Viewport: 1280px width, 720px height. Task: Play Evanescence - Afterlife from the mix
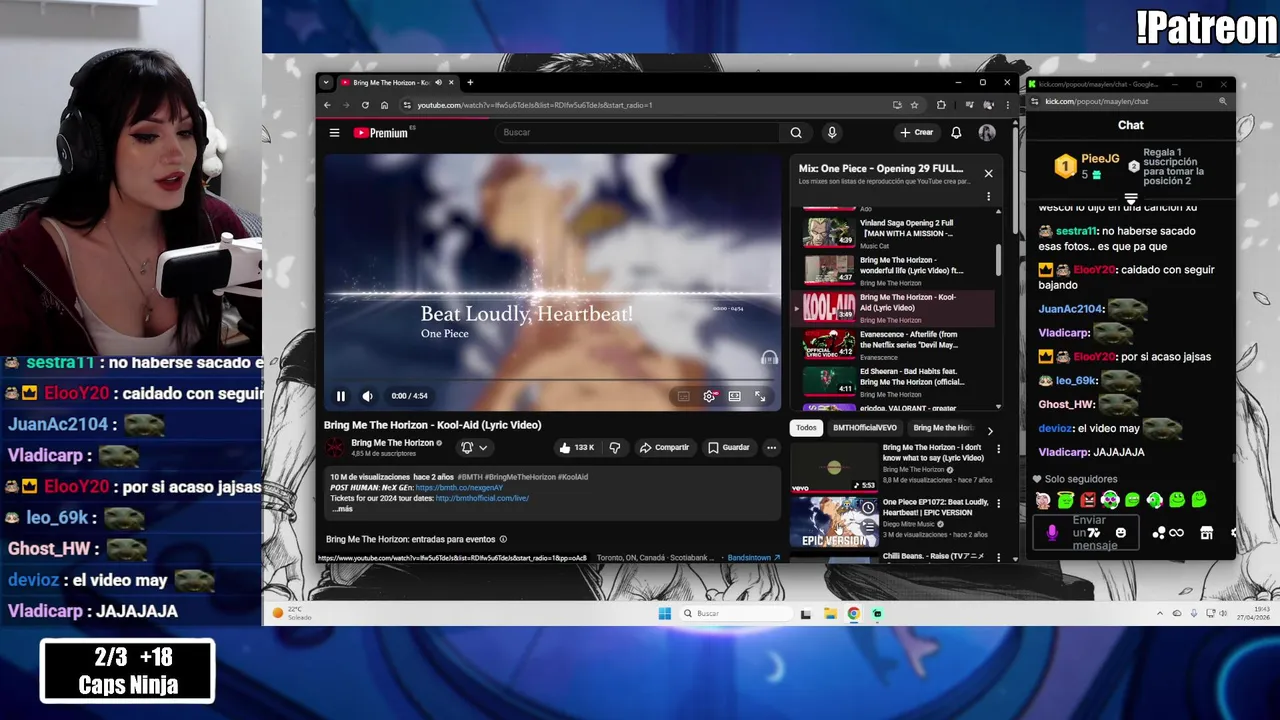tap(897, 345)
